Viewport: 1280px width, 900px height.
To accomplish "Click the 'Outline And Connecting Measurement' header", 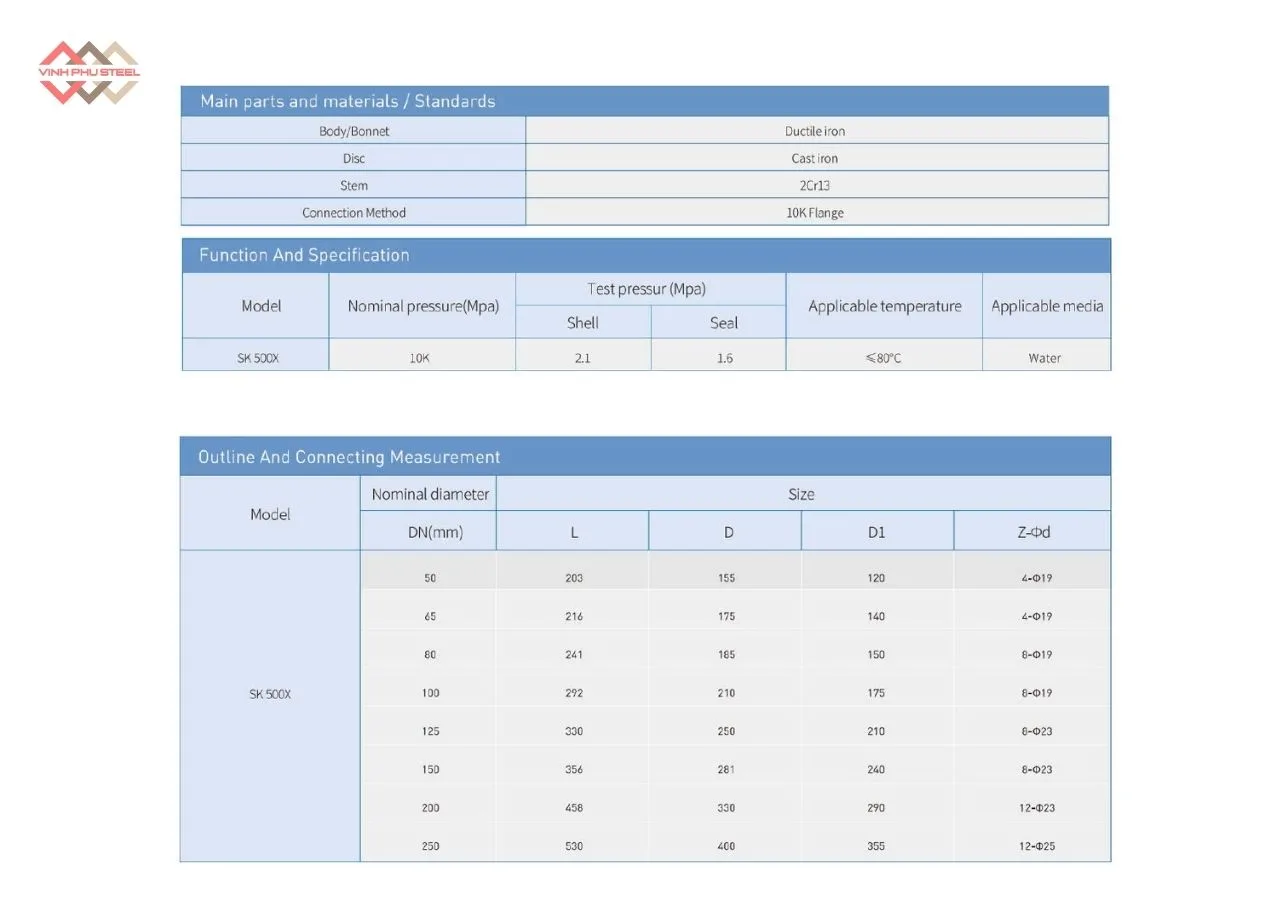I will 349,457.
